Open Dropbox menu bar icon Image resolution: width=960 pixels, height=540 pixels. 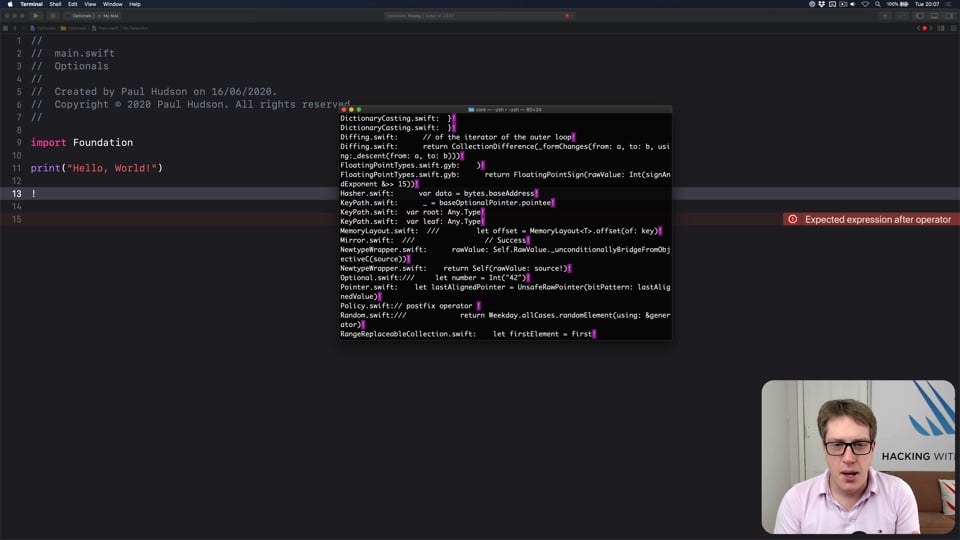822,4
